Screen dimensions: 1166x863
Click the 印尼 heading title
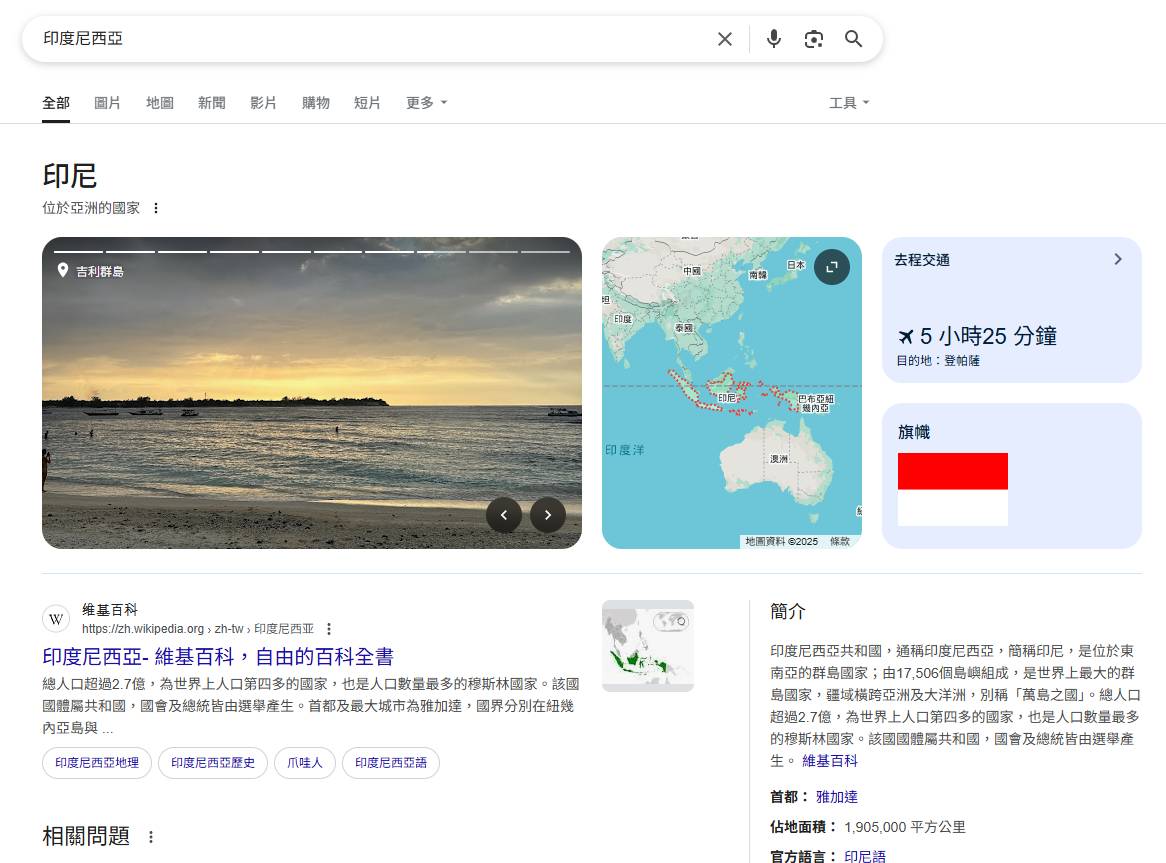70,176
